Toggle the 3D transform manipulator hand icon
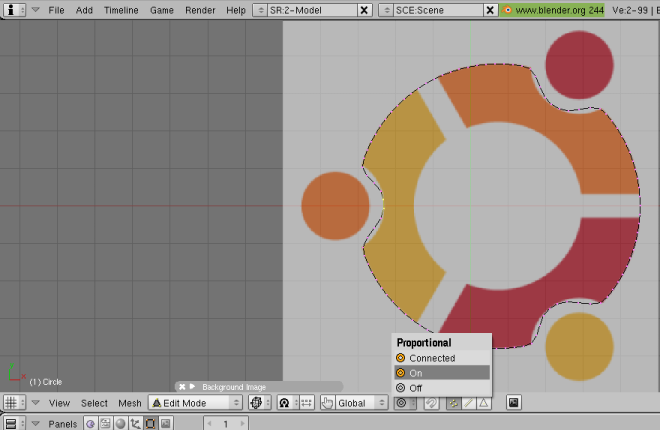 [327, 403]
